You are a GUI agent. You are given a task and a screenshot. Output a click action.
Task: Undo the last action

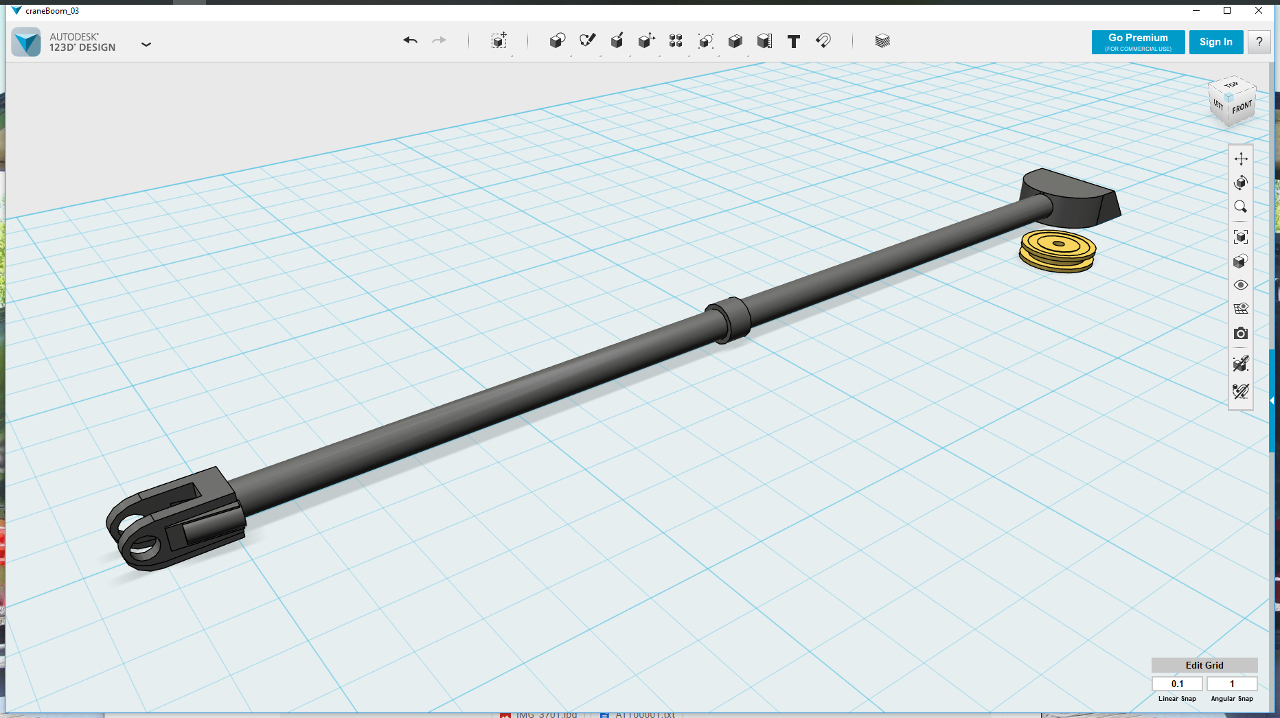click(410, 41)
